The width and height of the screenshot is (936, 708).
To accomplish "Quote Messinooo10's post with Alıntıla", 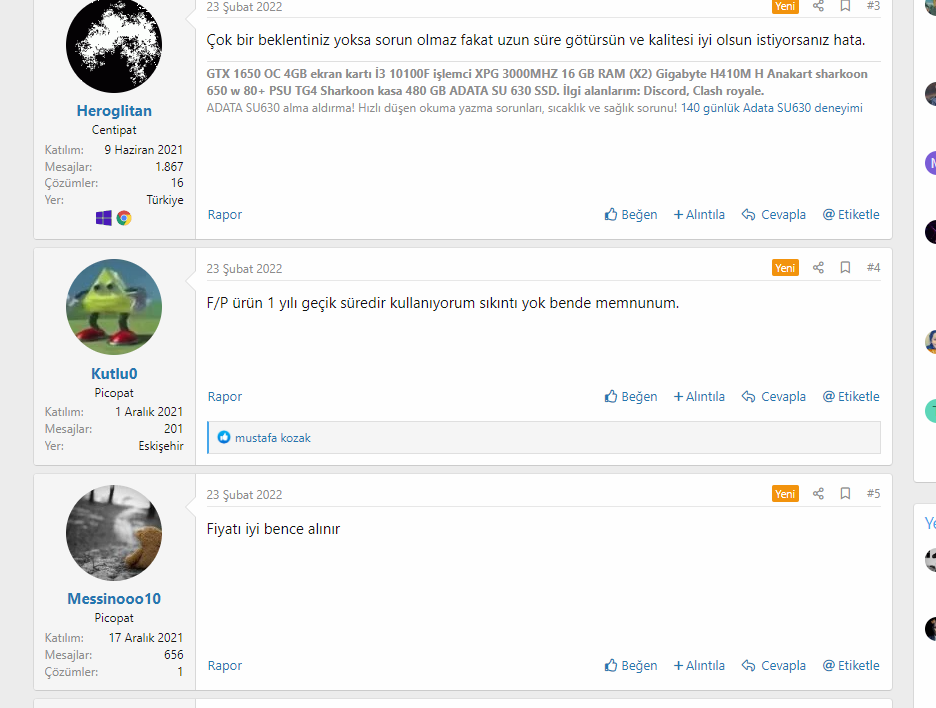I will click(699, 666).
